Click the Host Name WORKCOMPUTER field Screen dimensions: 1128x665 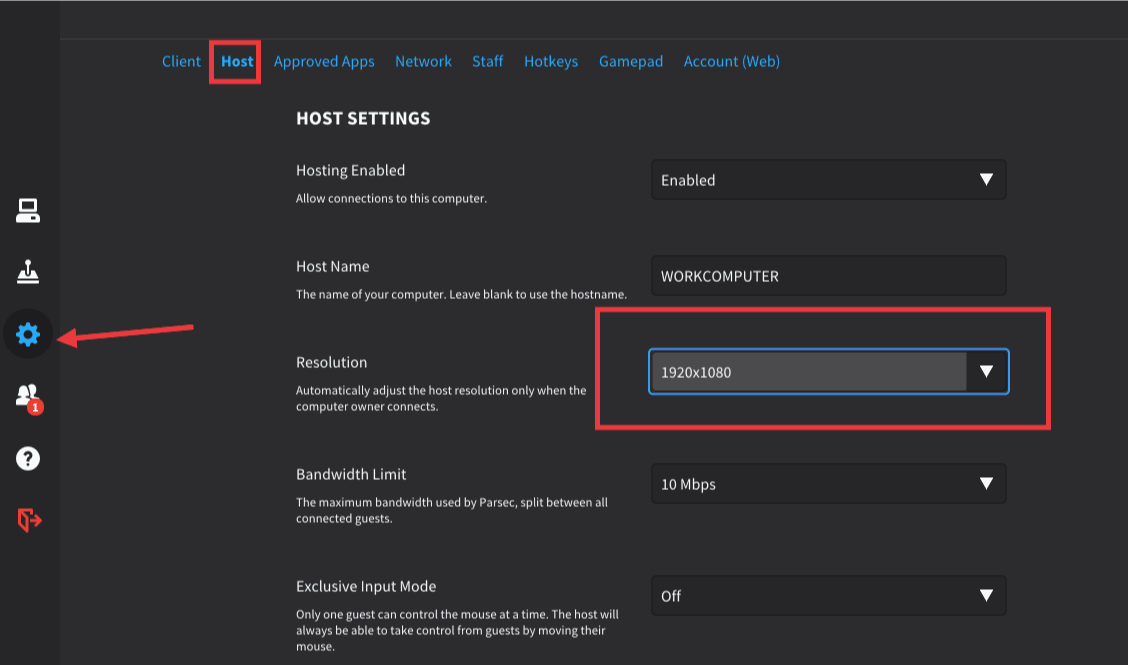[x=829, y=276]
